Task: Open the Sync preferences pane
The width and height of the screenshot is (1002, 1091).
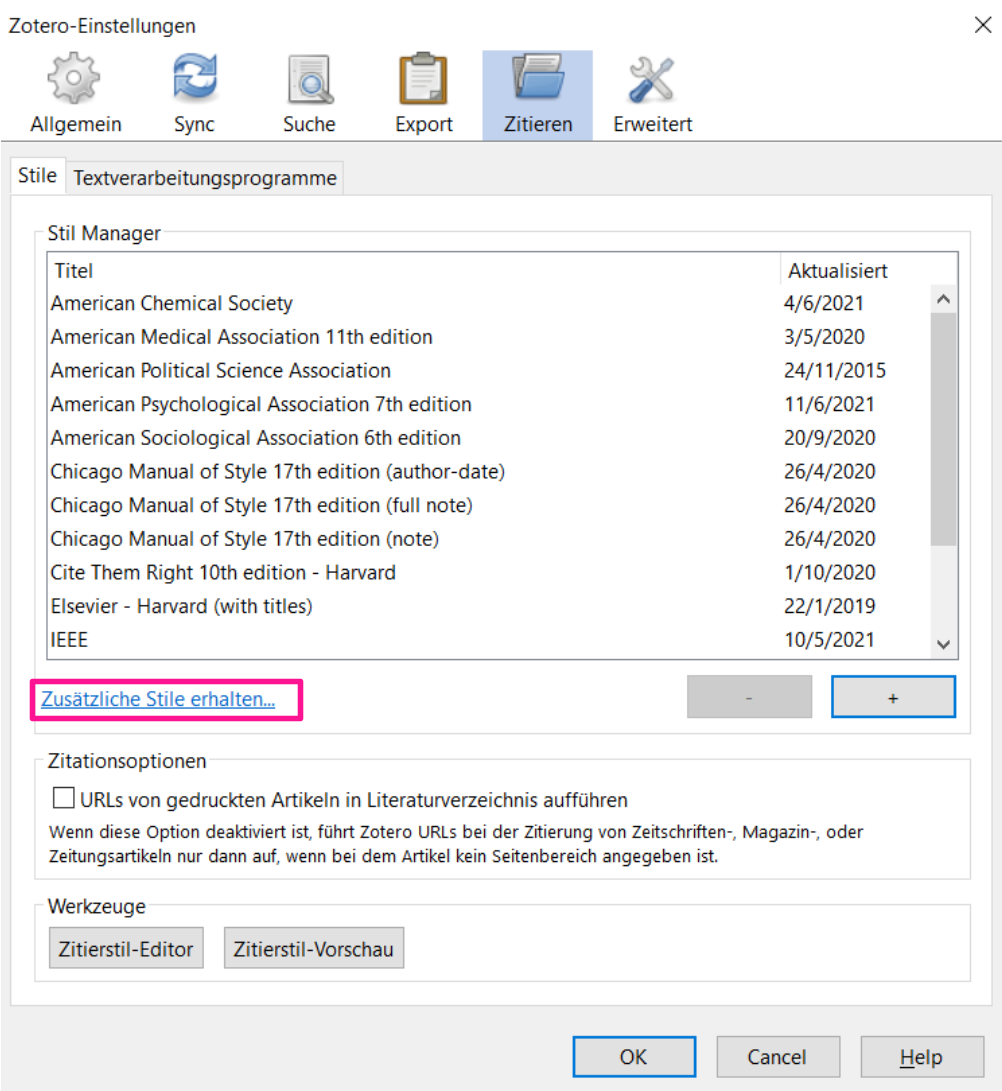Action: pos(194,95)
